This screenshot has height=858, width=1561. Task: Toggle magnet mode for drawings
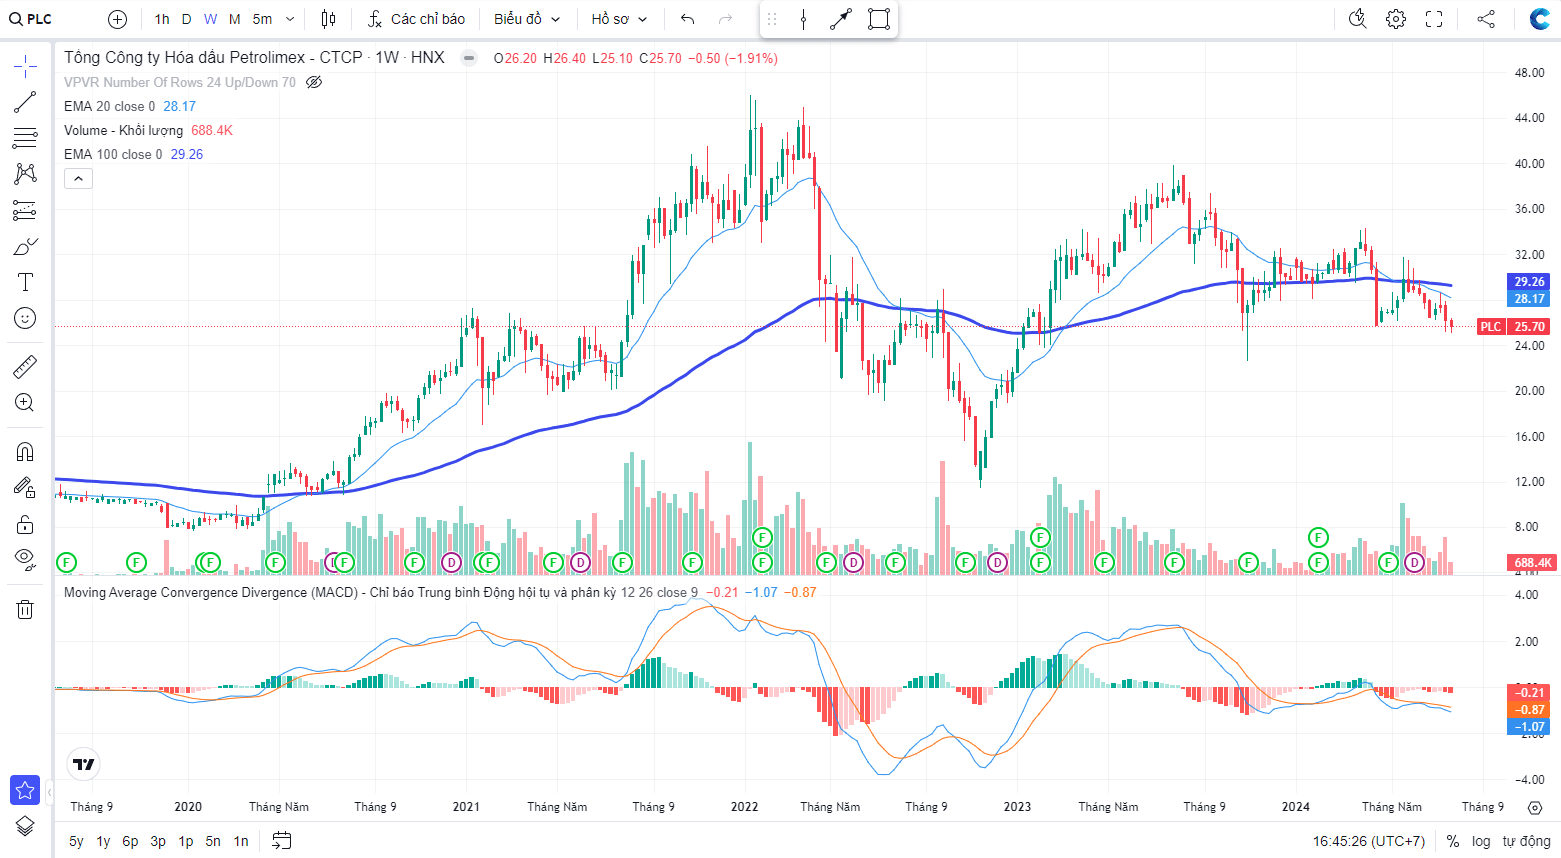25,452
